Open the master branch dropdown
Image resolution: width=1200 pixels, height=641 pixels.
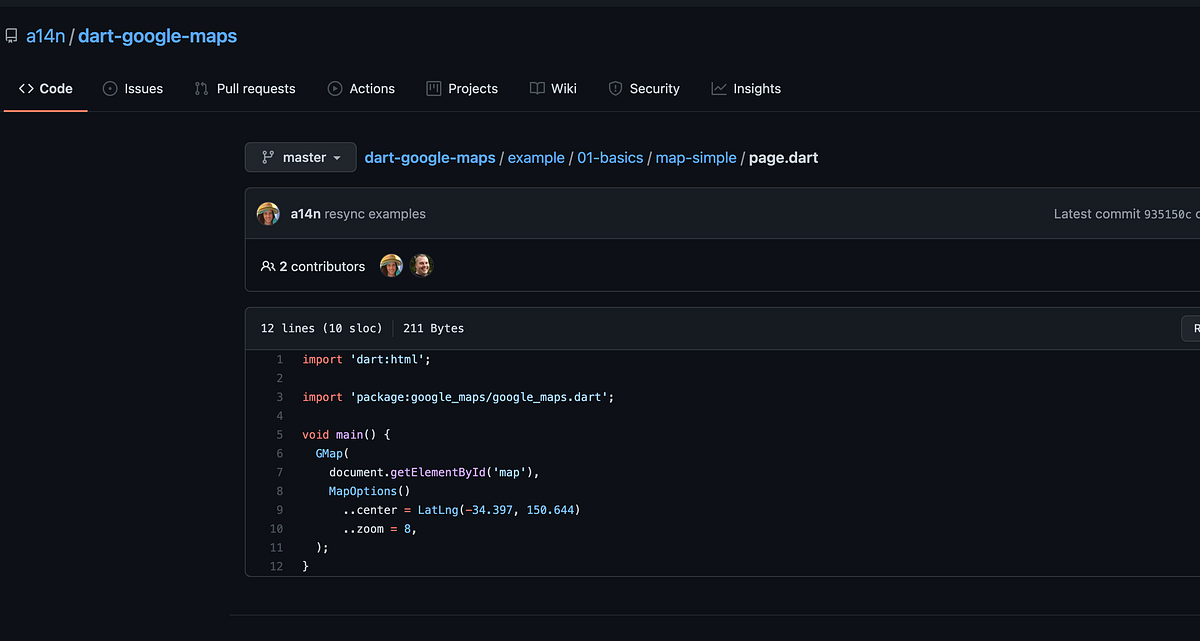point(300,157)
